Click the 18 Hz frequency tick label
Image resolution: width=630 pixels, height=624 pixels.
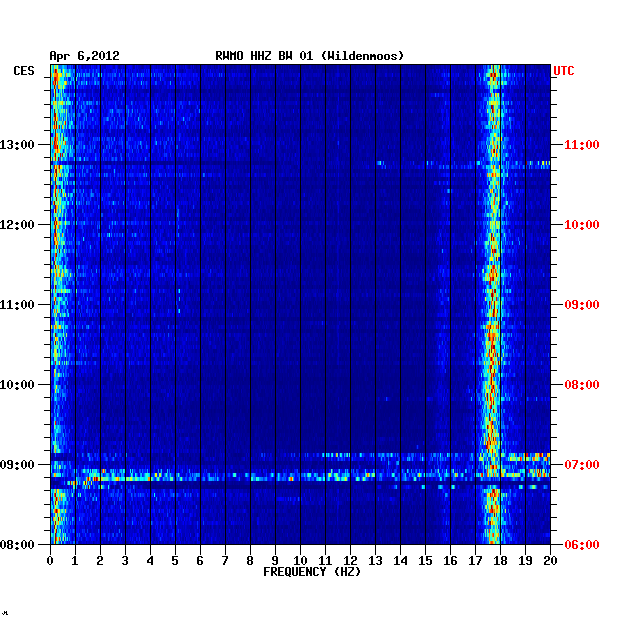pos(500,561)
